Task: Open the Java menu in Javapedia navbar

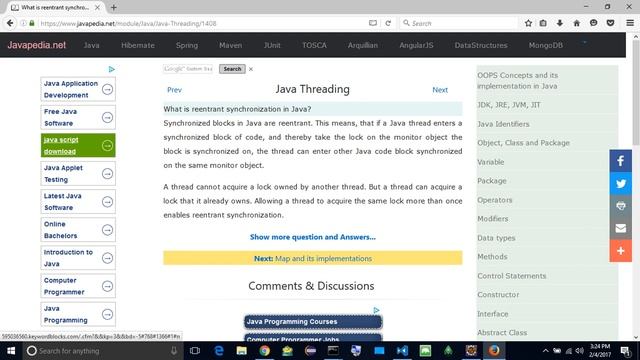Action: click(x=91, y=45)
